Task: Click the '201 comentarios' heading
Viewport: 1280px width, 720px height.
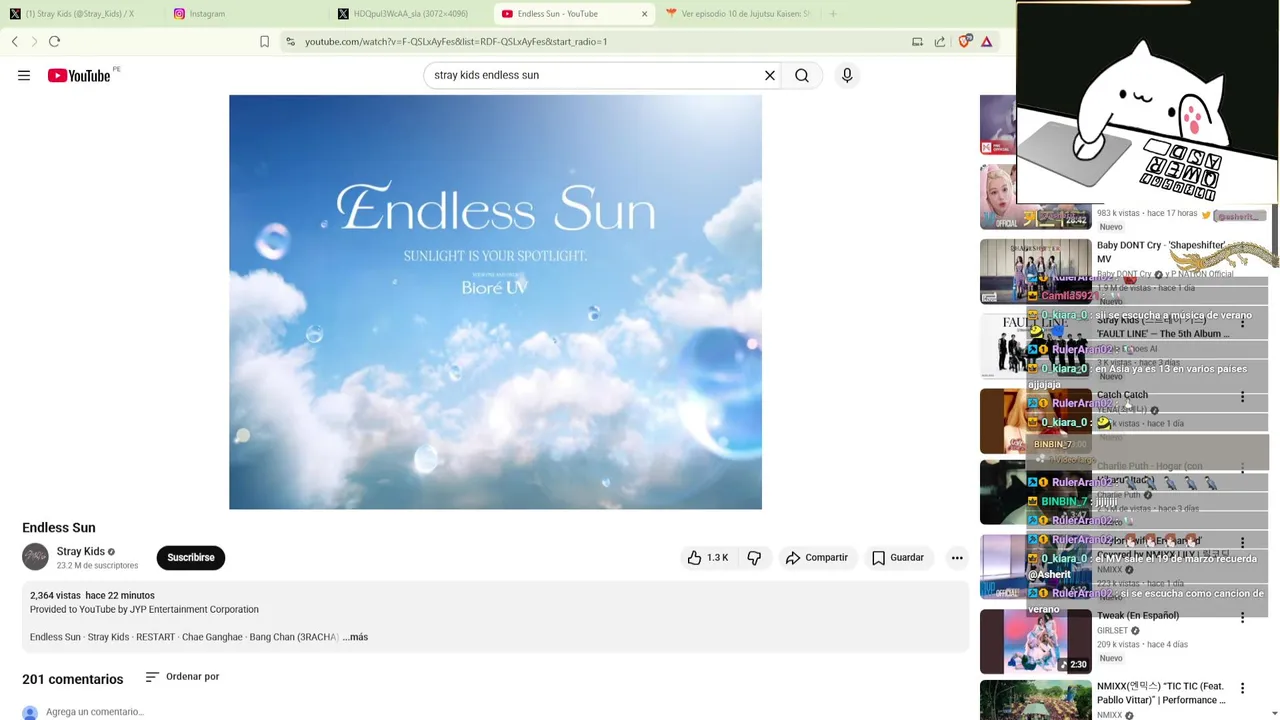Action: [x=73, y=679]
